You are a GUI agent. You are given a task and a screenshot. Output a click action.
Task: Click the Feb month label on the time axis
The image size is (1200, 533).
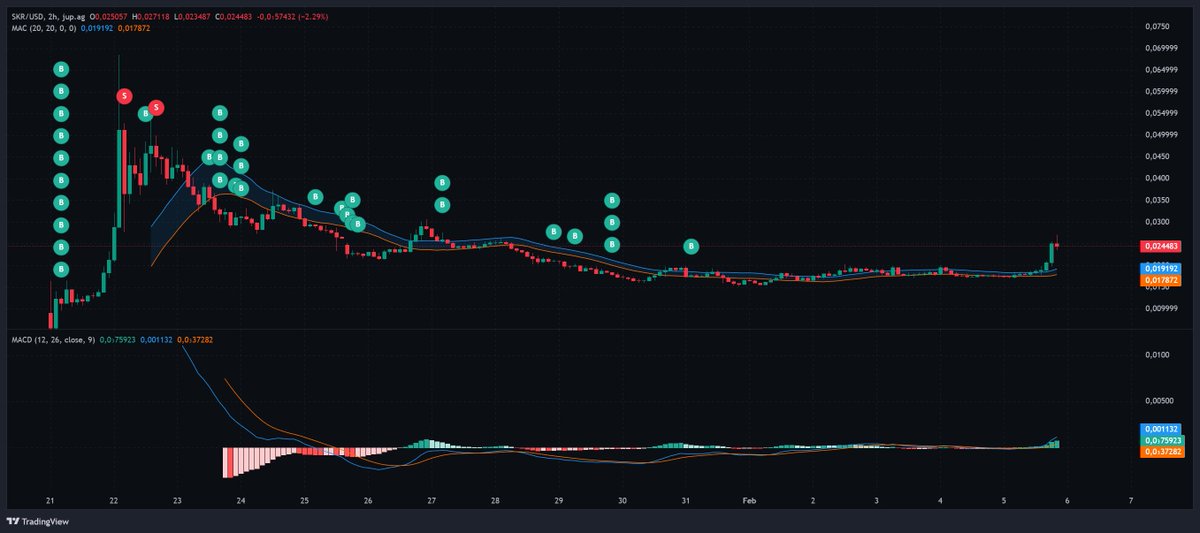pos(750,499)
